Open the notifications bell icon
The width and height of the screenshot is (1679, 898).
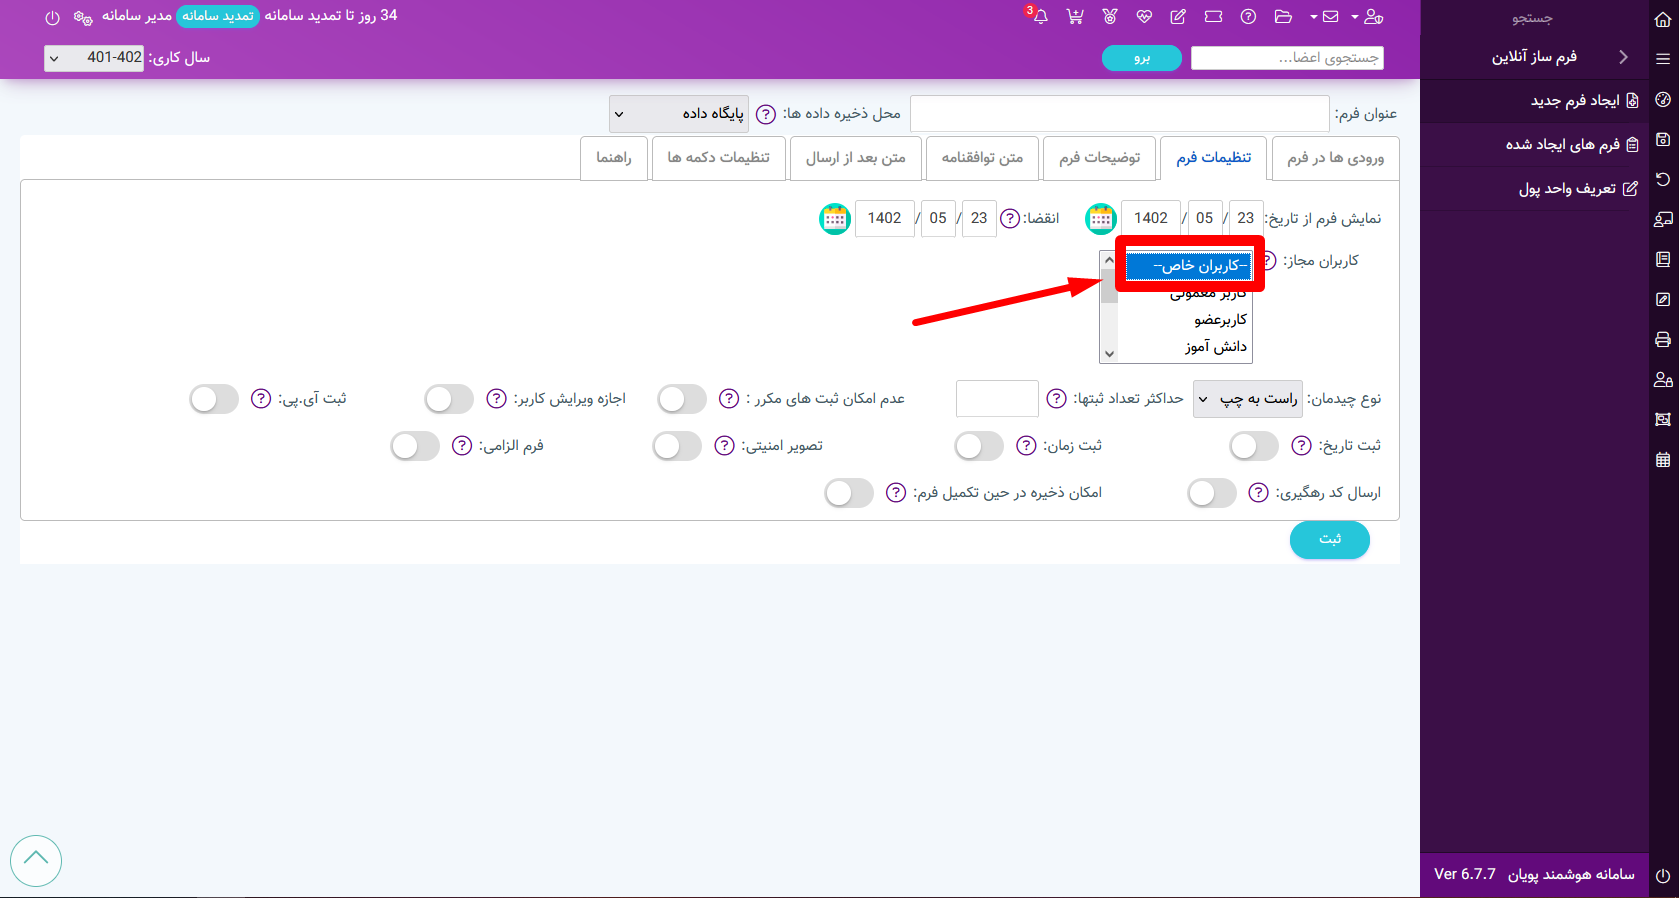tap(1040, 17)
